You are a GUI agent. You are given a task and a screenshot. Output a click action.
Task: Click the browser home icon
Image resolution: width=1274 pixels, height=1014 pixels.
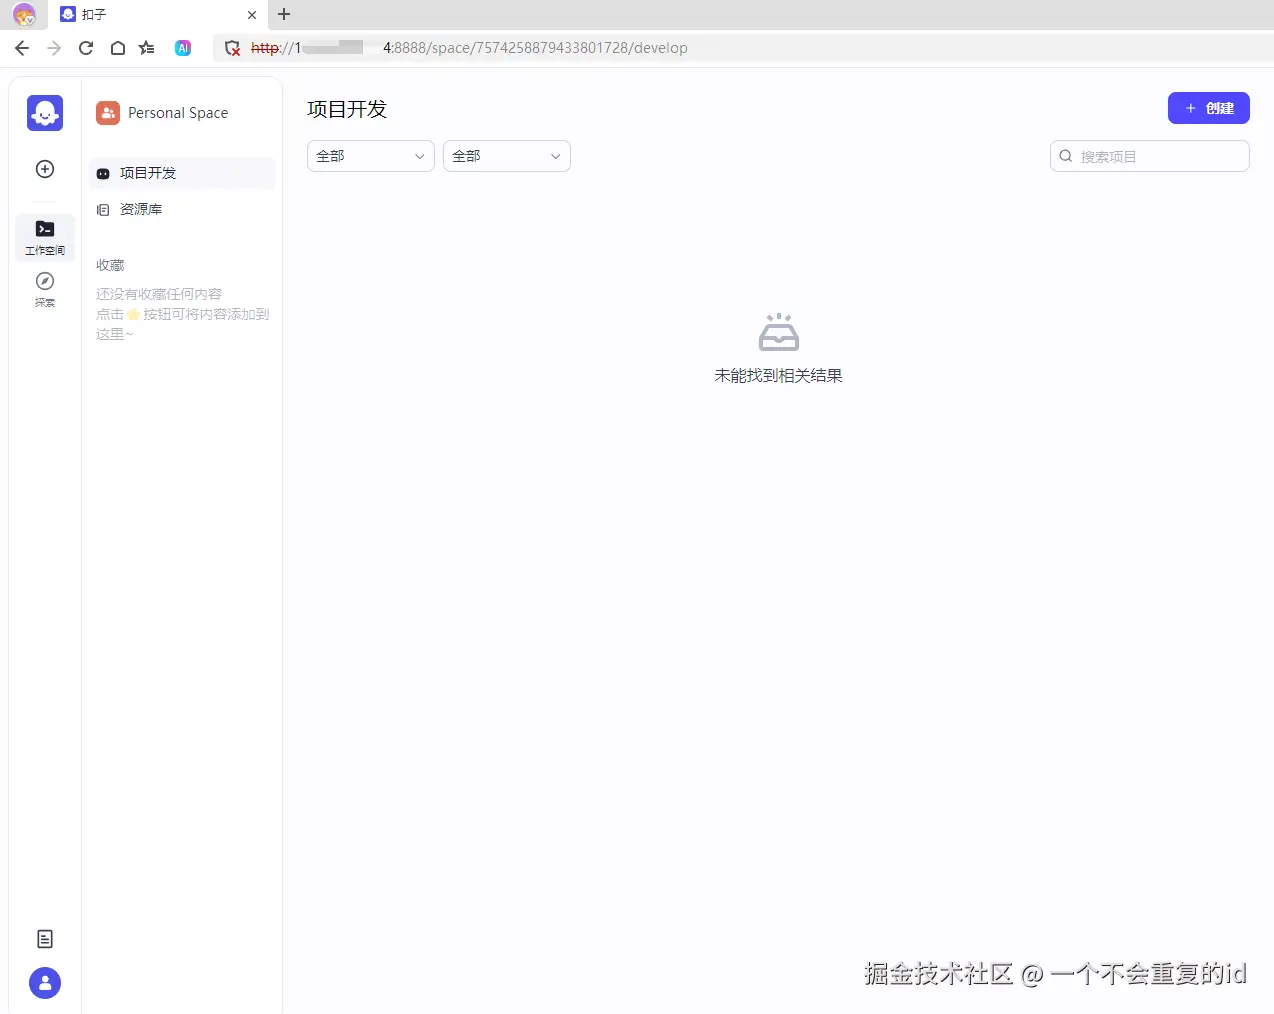[118, 48]
